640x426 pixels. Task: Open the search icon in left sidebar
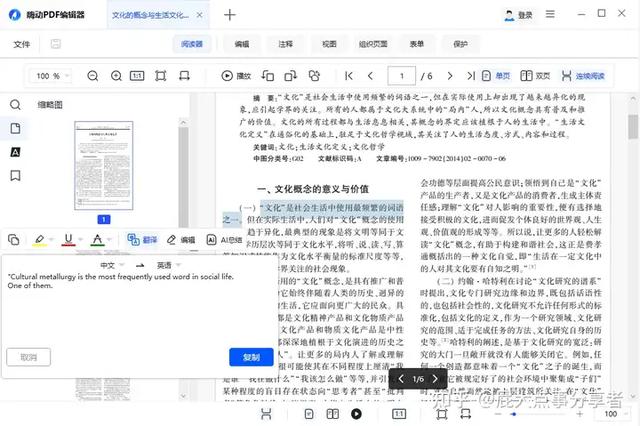pos(15,105)
